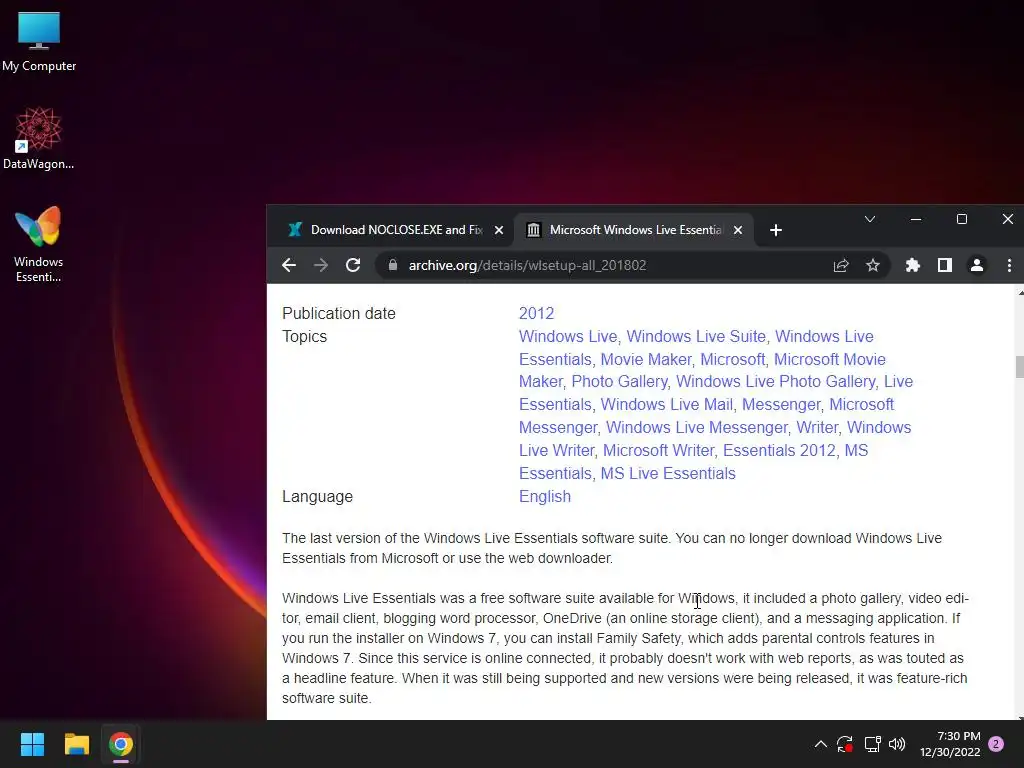
Task: Open the Windows Live Messenger topic link
Action: 697,427
